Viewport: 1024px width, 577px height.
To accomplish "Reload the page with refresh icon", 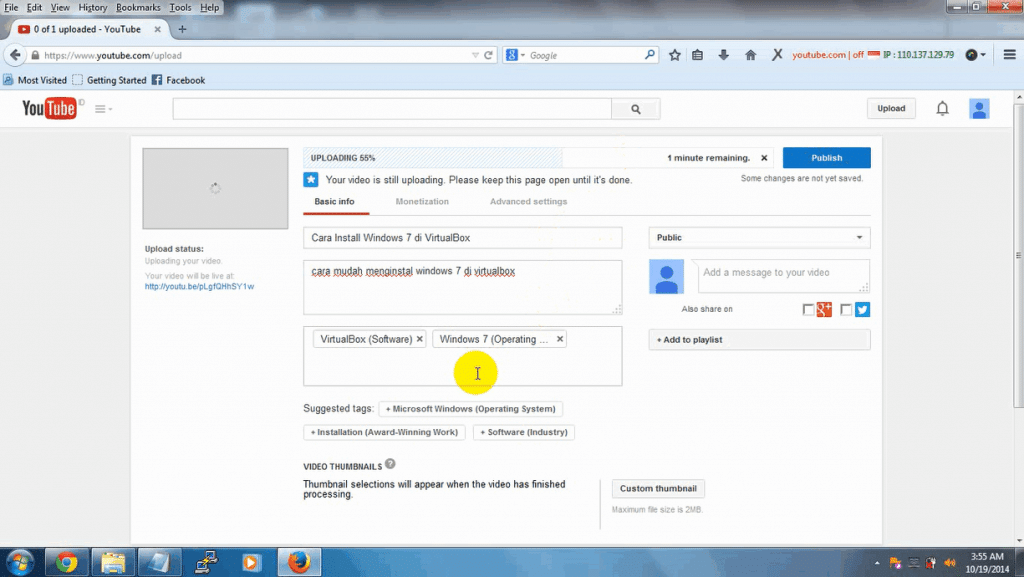I will [x=488, y=55].
